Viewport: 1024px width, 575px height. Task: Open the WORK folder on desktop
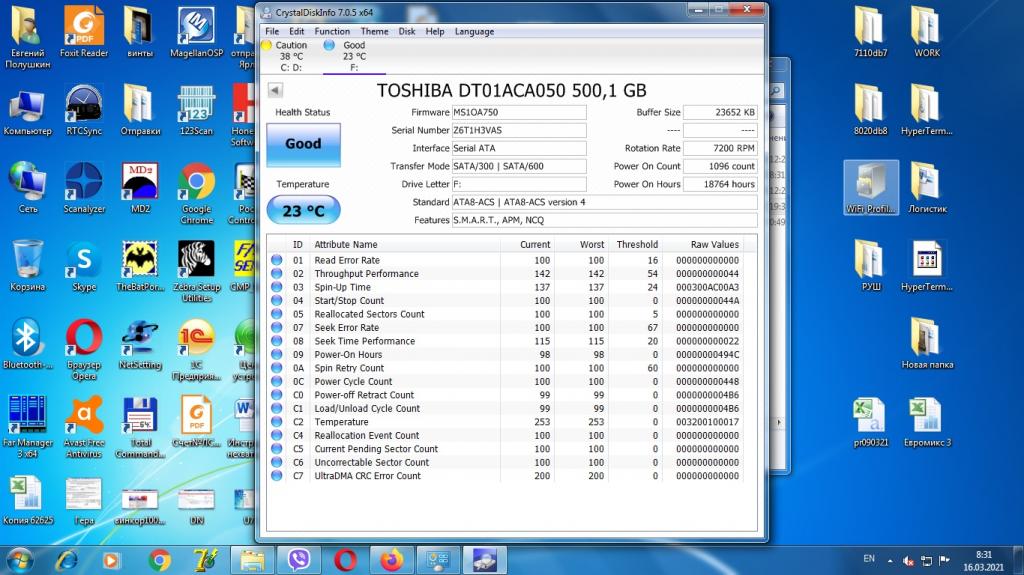click(927, 31)
